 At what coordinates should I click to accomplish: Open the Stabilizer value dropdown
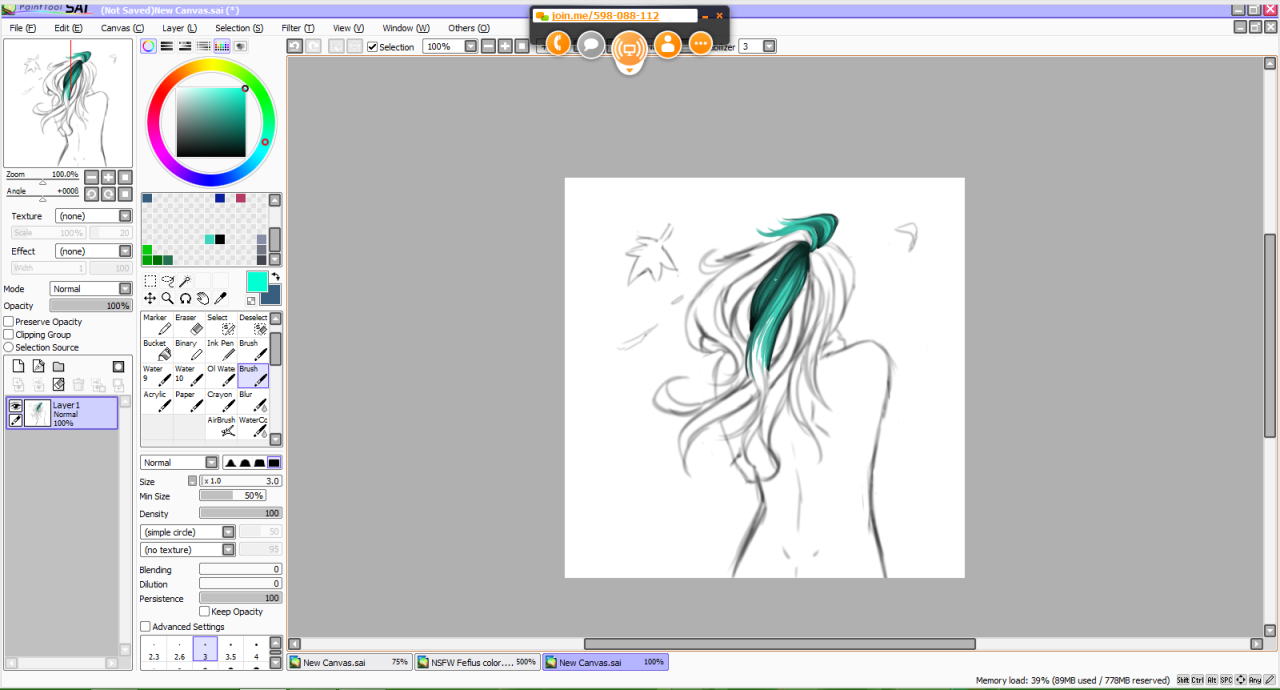[769, 47]
